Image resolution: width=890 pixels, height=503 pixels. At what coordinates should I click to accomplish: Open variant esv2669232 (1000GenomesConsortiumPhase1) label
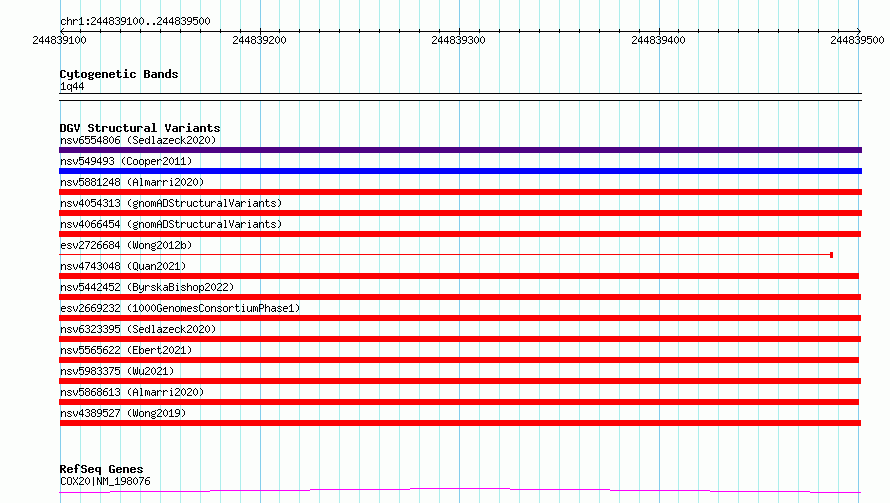pos(180,308)
